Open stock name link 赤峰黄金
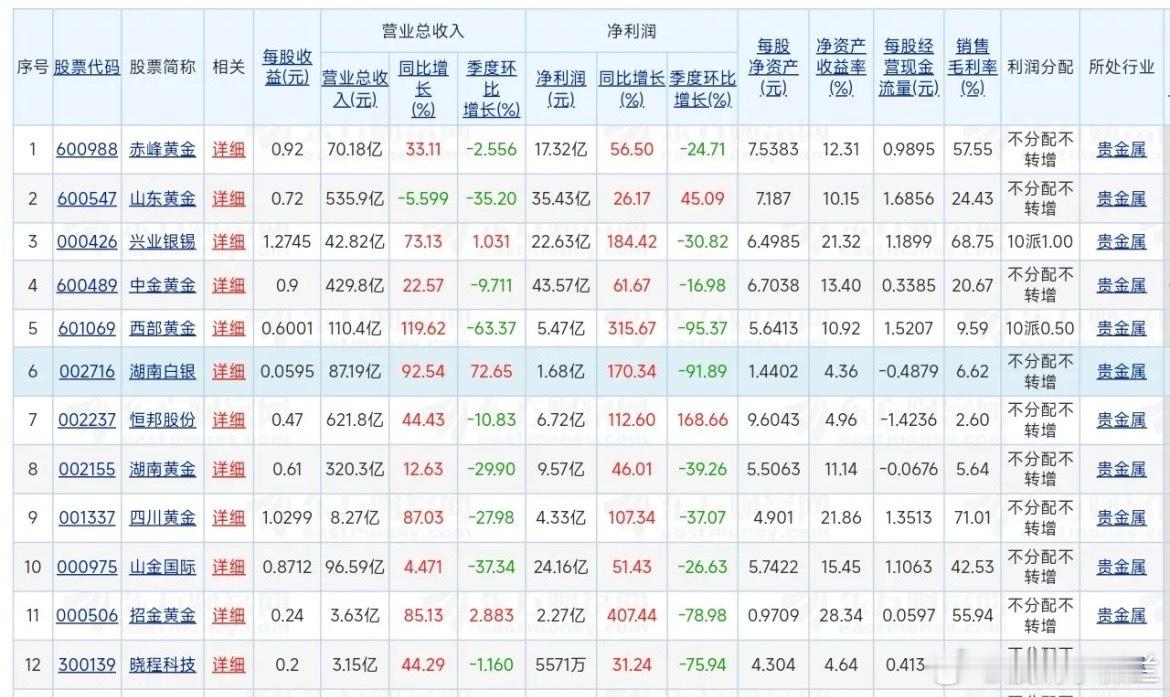This screenshot has width=1170, height=697. coord(162,149)
